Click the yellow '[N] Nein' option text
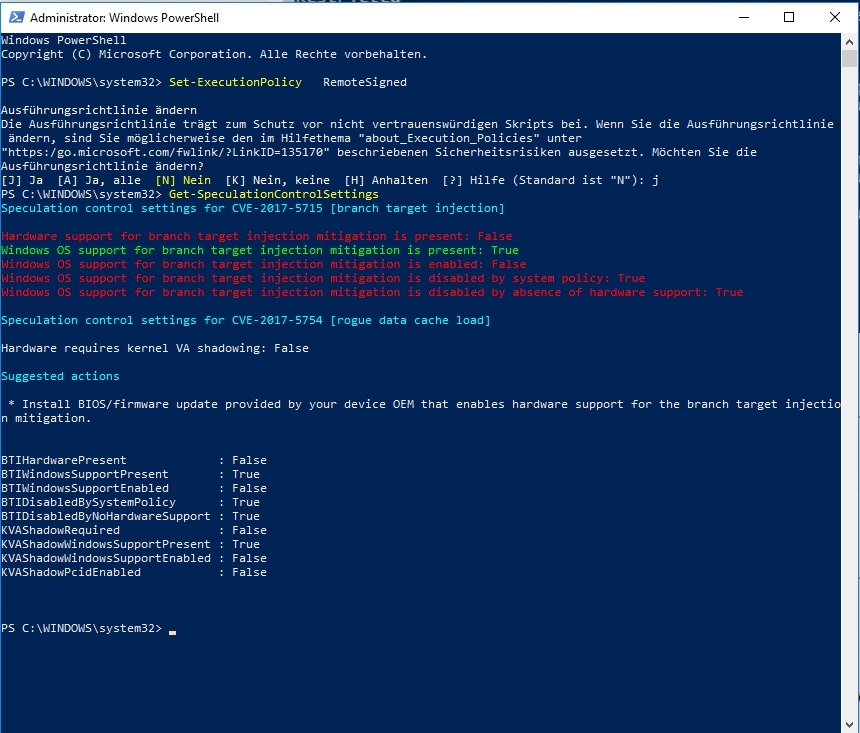The height and width of the screenshot is (733, 860). [x=183, y=181]
